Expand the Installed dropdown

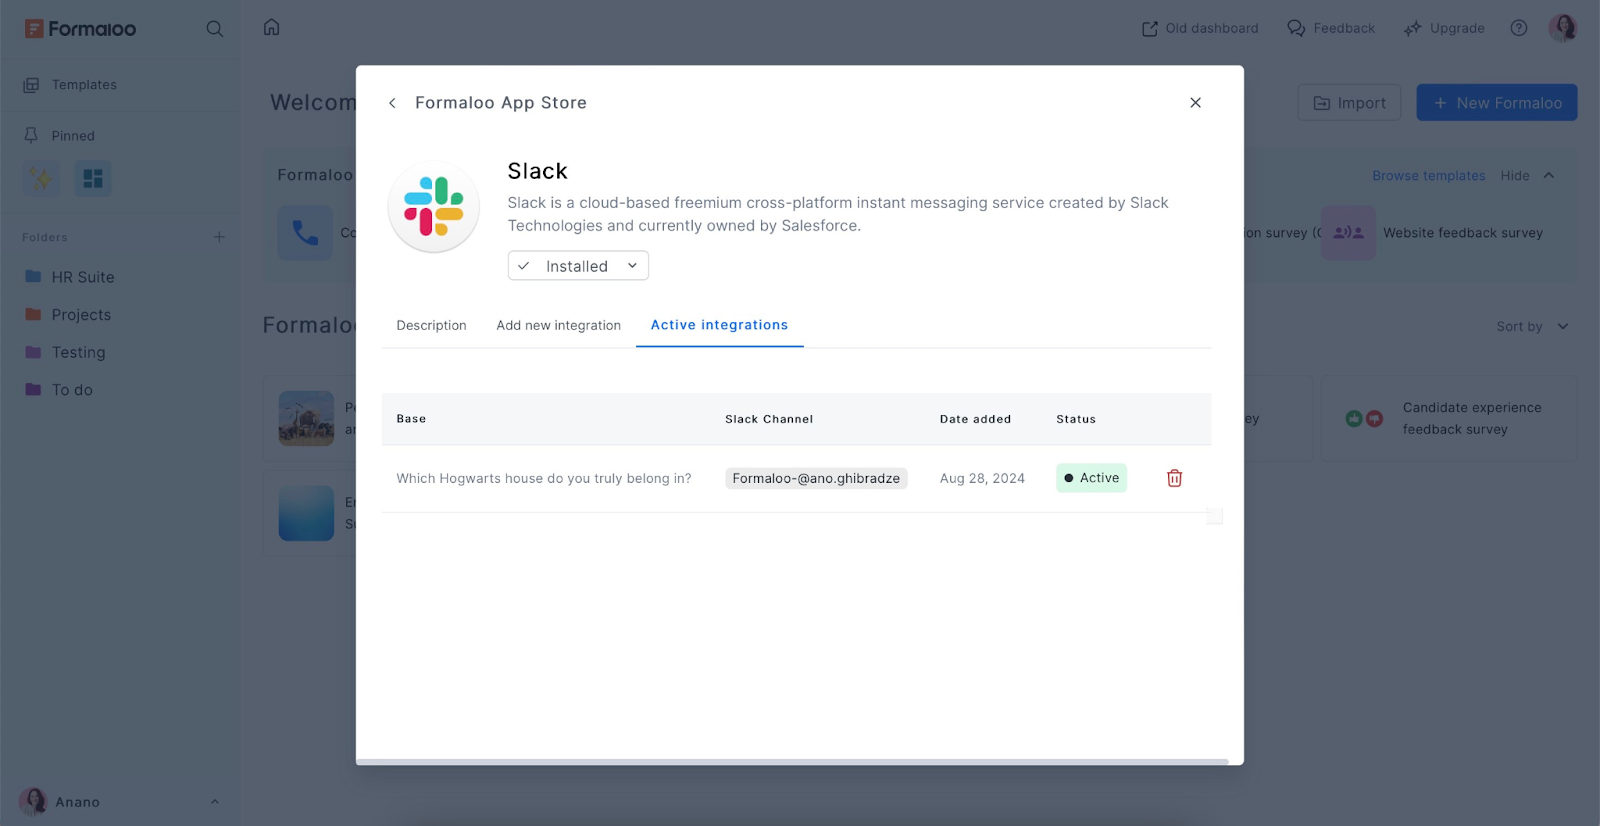(x=578, y=266)
